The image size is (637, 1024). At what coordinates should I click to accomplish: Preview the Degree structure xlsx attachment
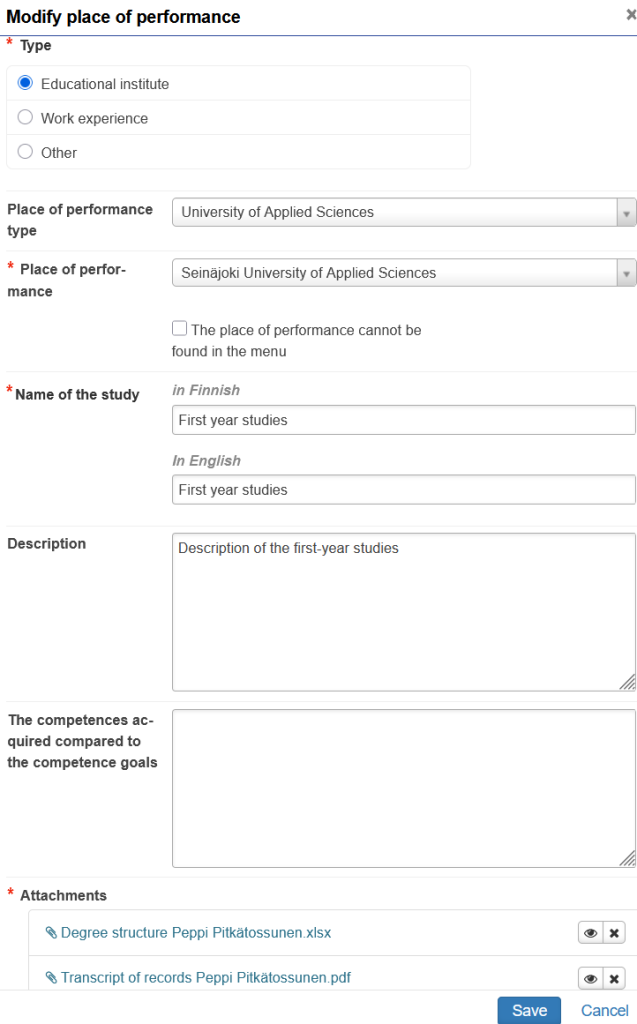pyautogui.click(x=590, y=933)
